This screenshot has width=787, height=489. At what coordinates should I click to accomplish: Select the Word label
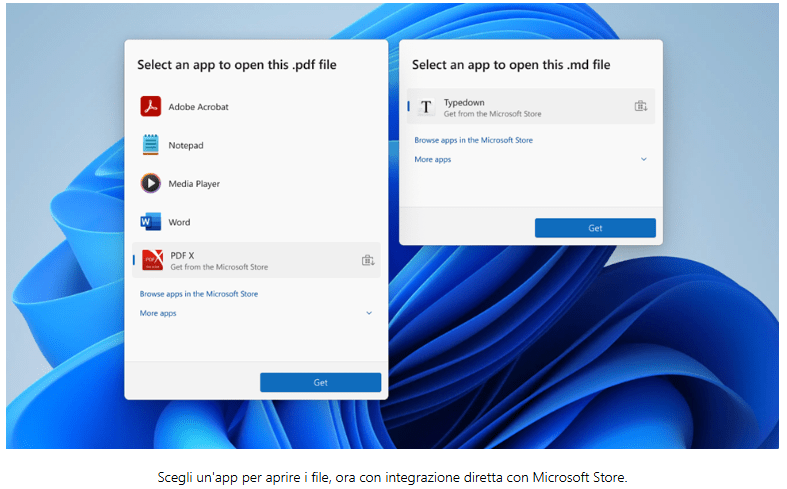[x=179, y=222]
